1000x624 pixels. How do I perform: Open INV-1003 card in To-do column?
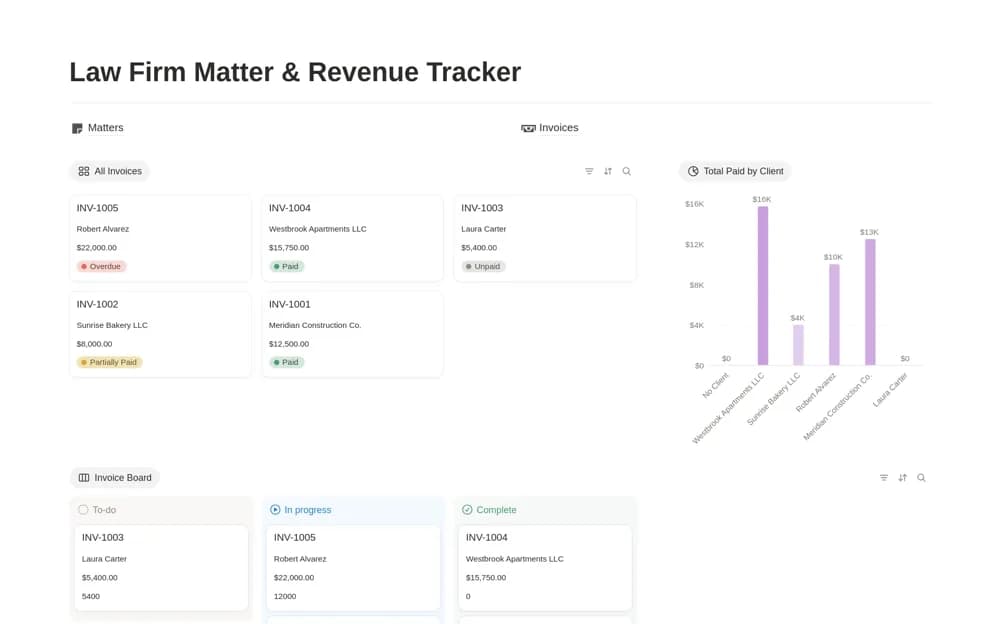[161, 568]
